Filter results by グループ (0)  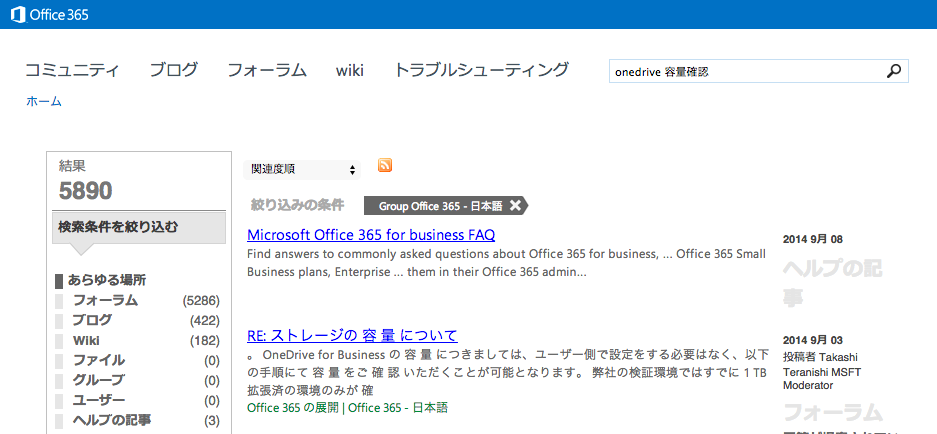pyautogui.click(x=137, y=380)
